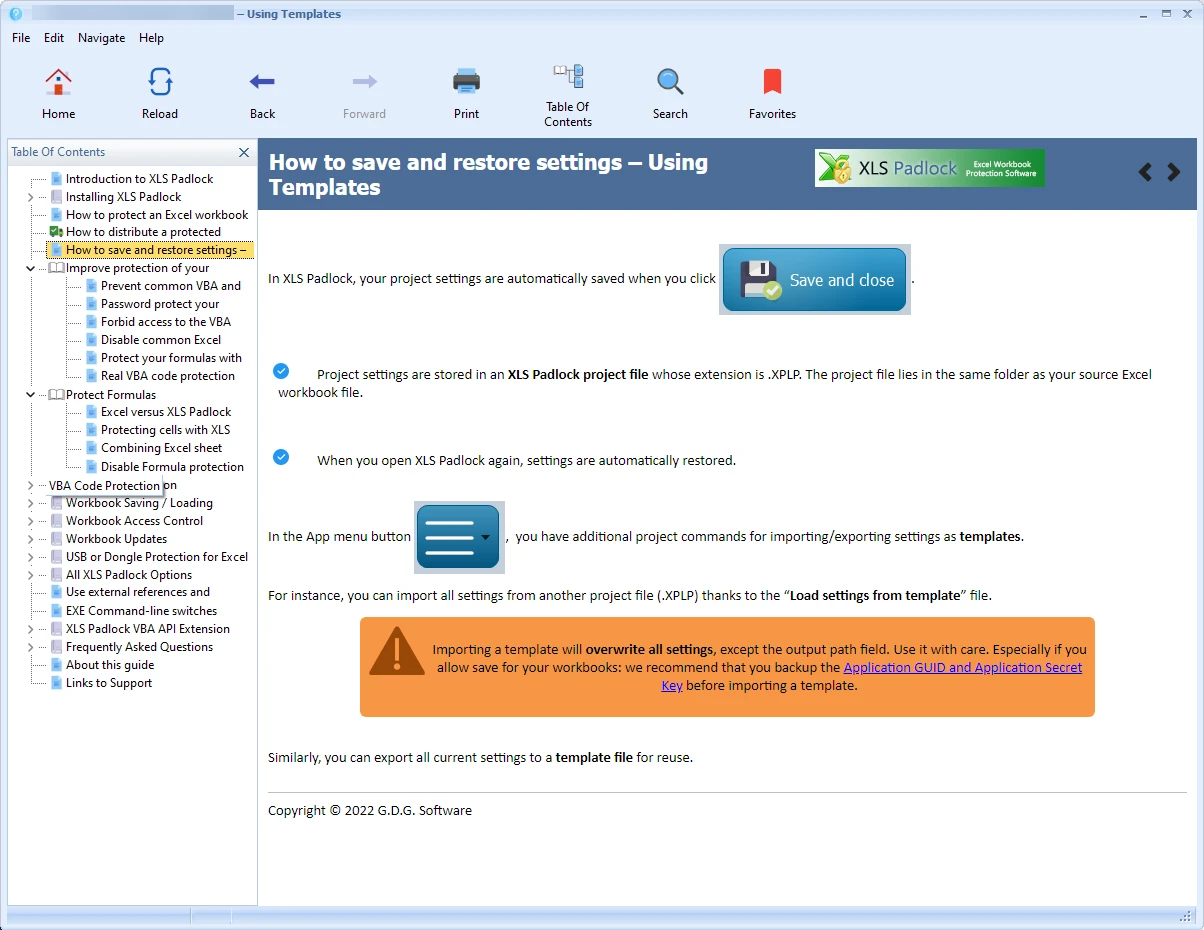The image size is (1204, 930).
Task: Print the page with the Print icon
Action: (x=466, y=82)
